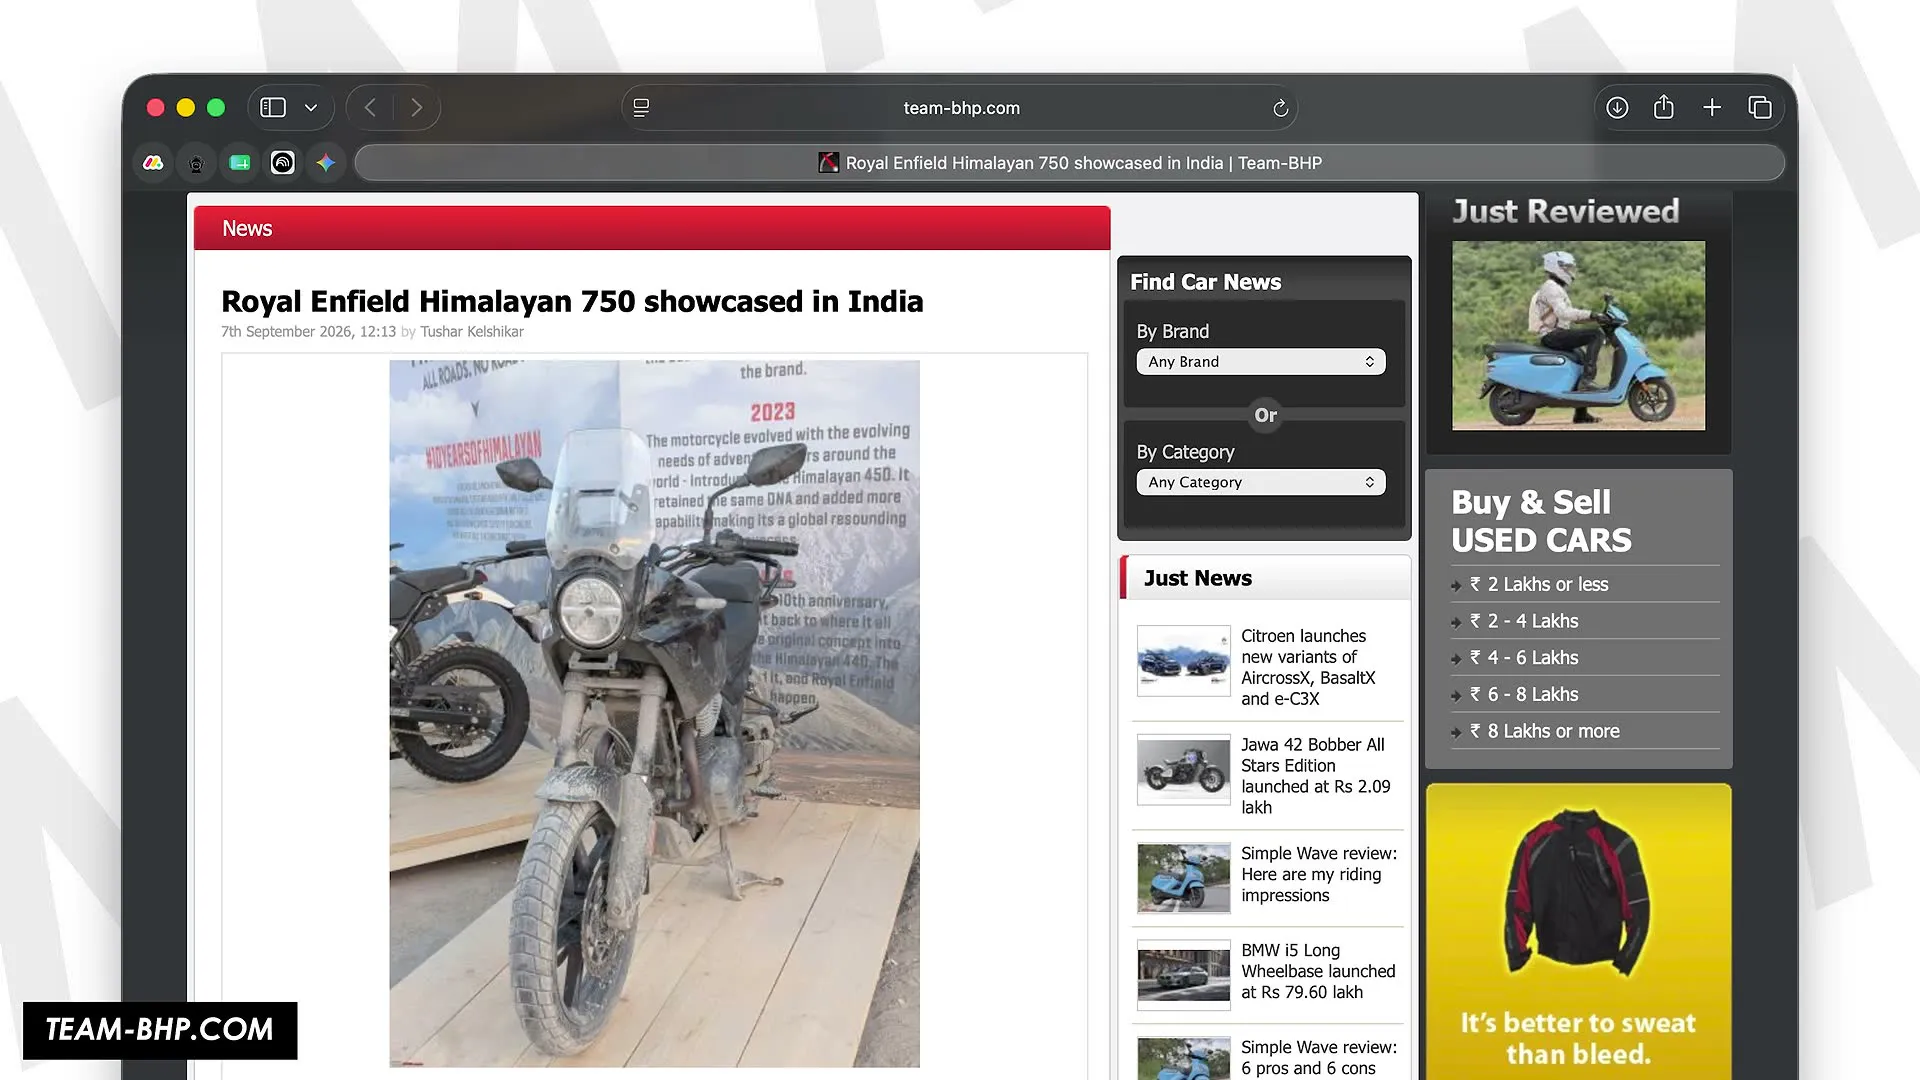Show tab overview icon
This screenshot has width=1920, height=1080.
pos(1760,108)
